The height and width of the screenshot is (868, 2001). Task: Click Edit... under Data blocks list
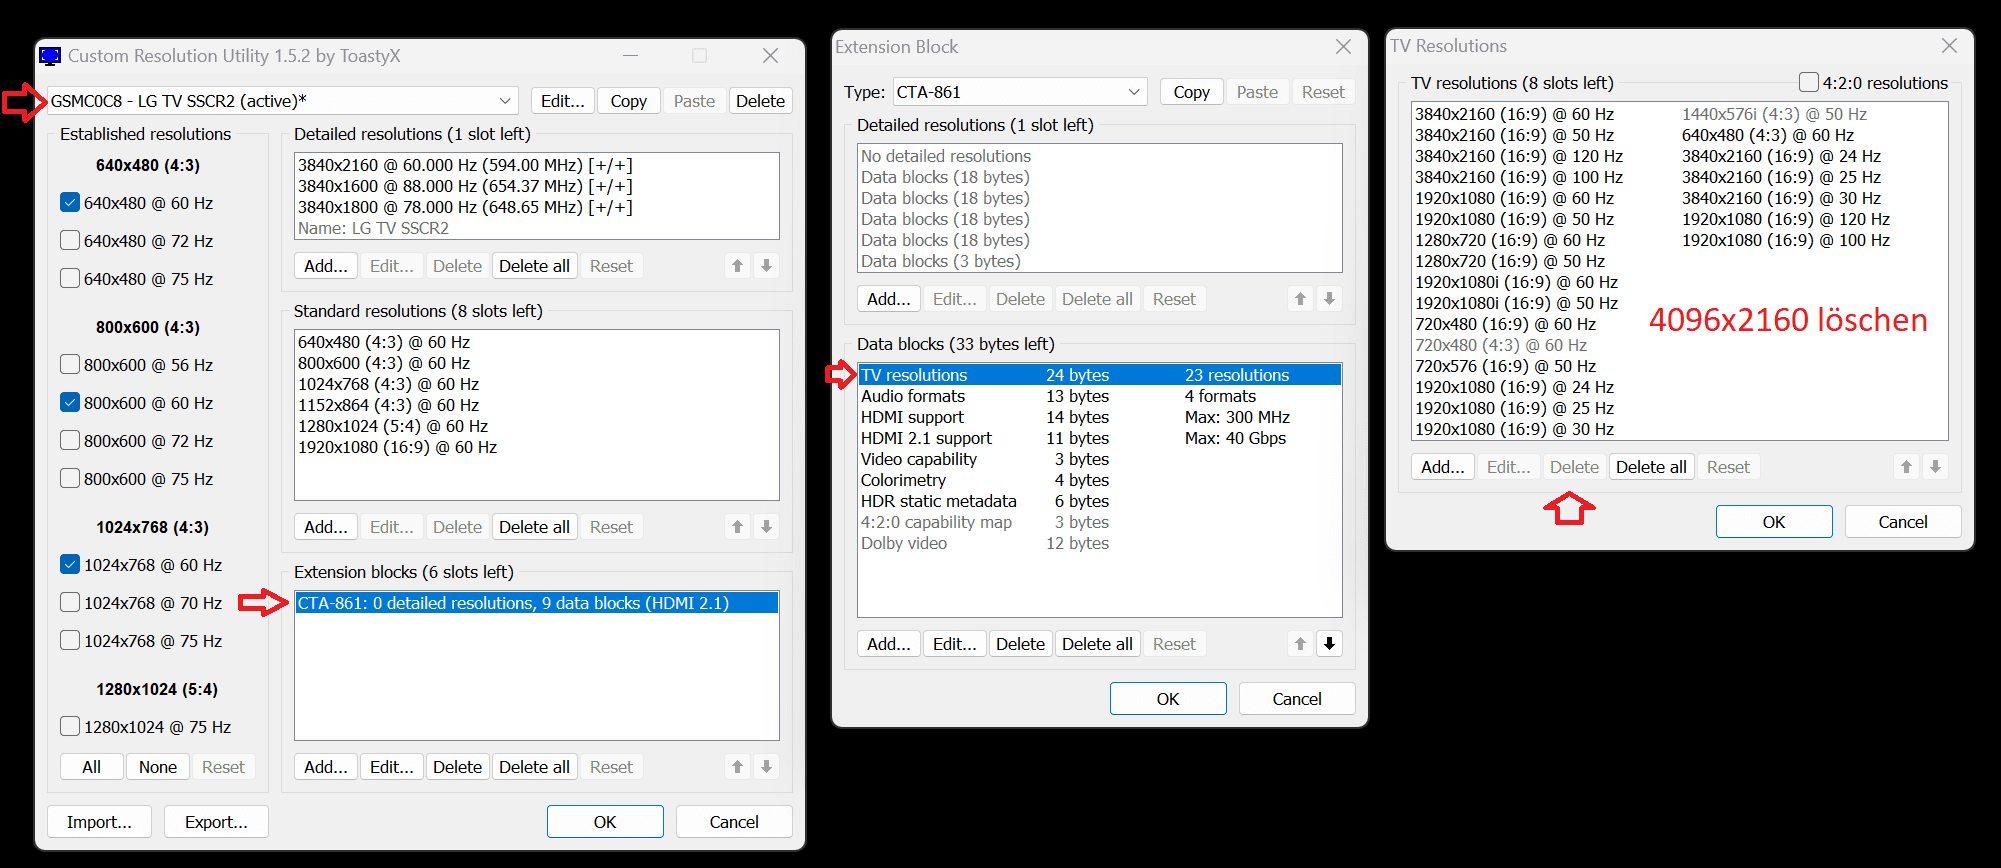coord(954,644)
